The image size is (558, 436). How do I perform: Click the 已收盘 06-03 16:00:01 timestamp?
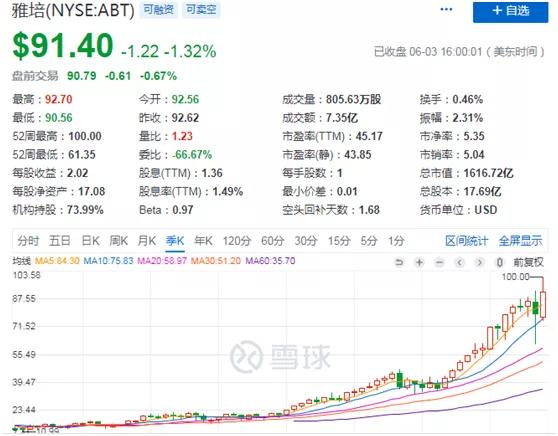(x=459, y=52)
